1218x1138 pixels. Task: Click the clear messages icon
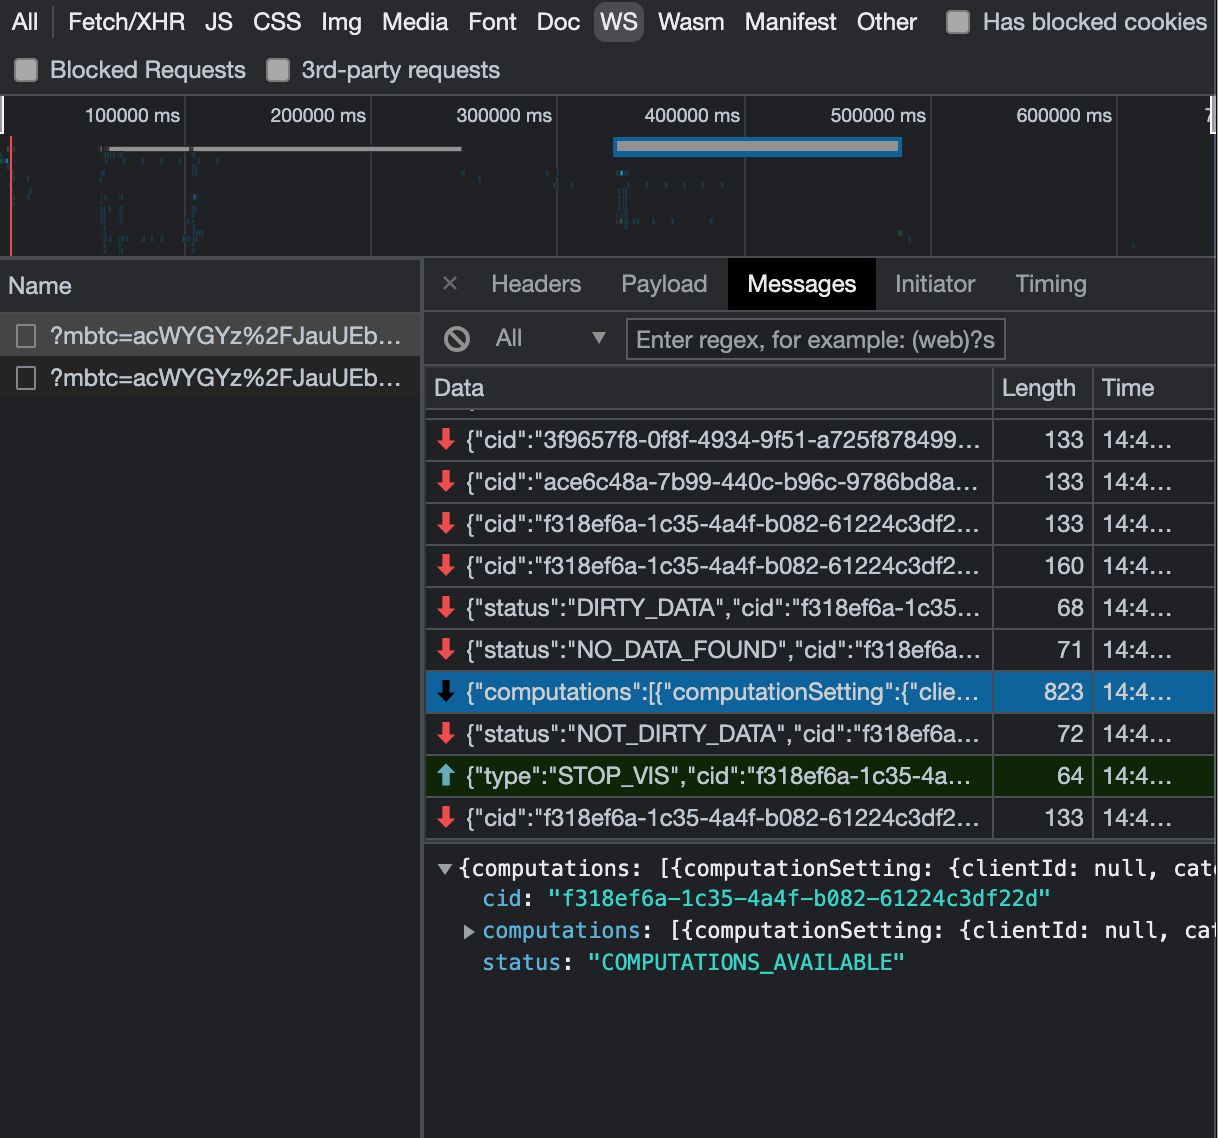coord(457,339)
